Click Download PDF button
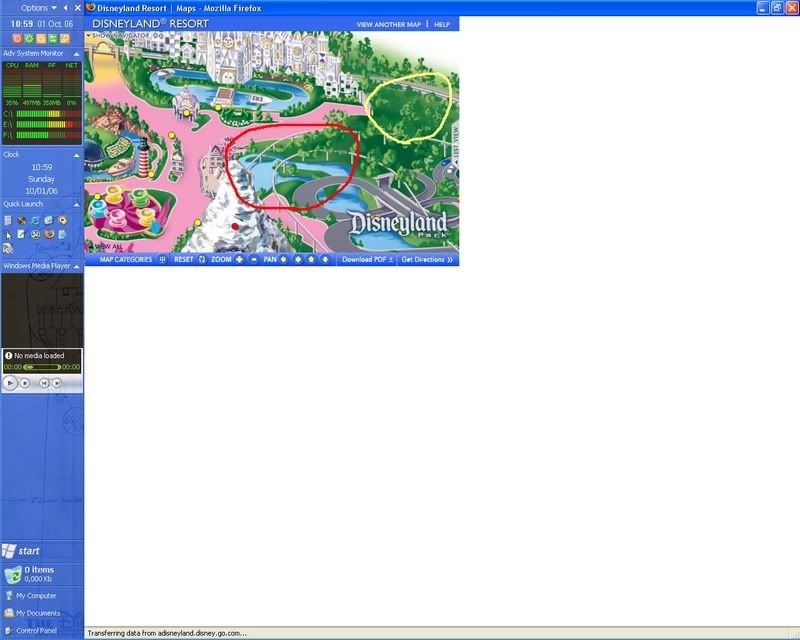 pyautogui.click(x=367, y=259)
